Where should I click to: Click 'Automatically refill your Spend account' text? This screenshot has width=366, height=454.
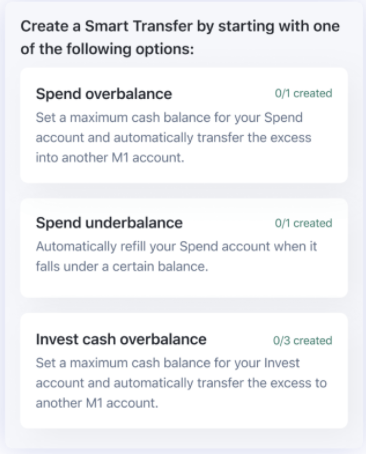(153, 247)
